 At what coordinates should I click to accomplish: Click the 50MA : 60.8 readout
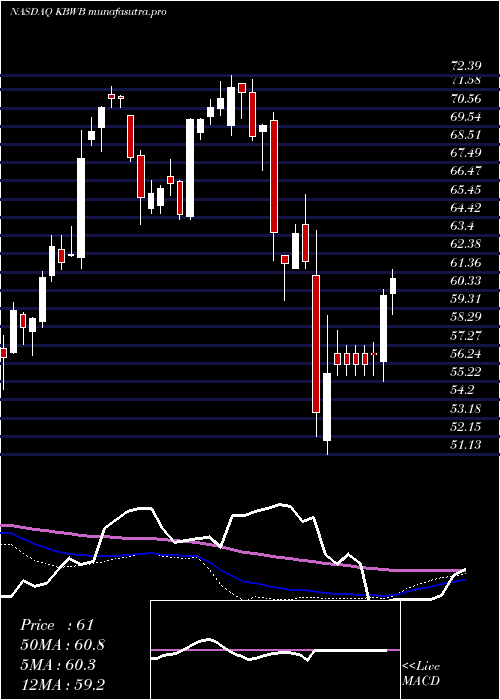pos(63,645)
